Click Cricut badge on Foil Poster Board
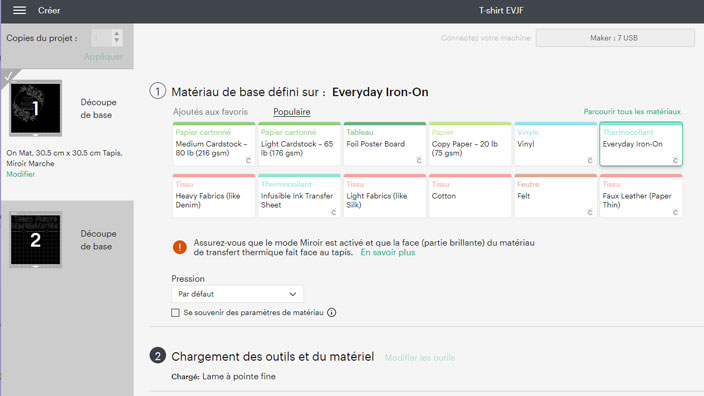The height and width of the screenshot is (396, 704). pyautogui.click(x=418, y=160)
